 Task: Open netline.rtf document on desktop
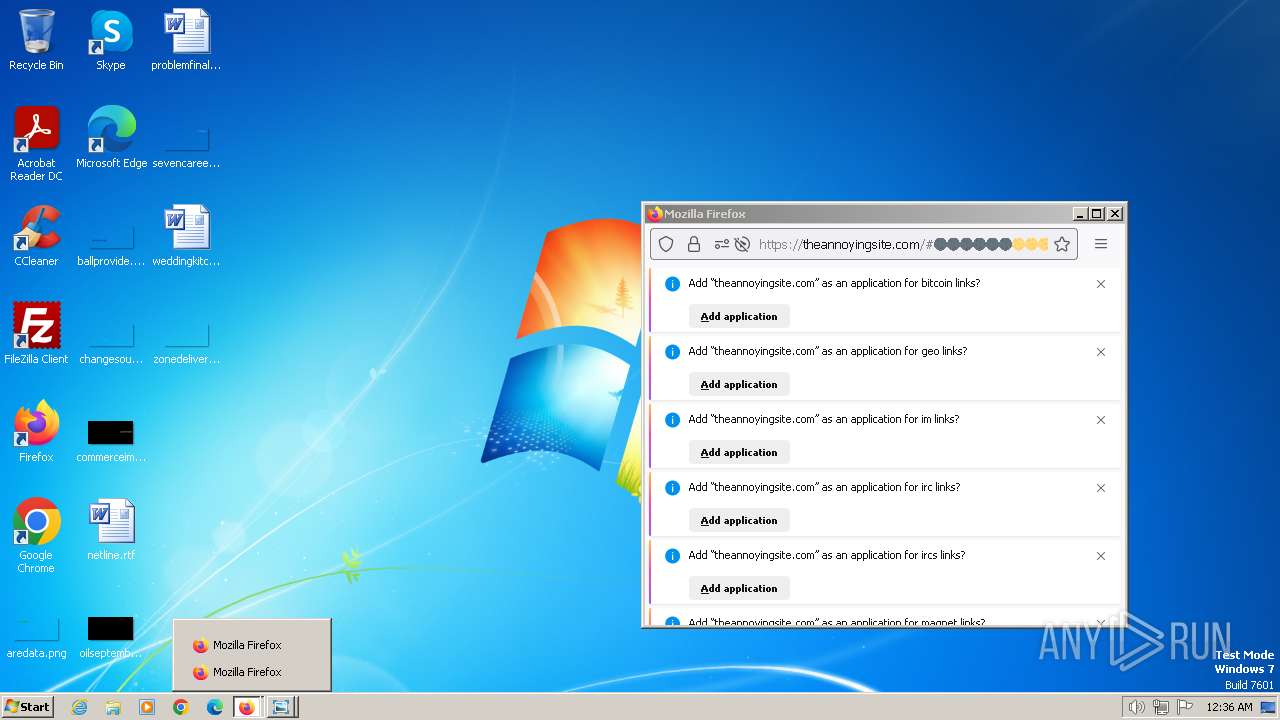coord(111,530)
